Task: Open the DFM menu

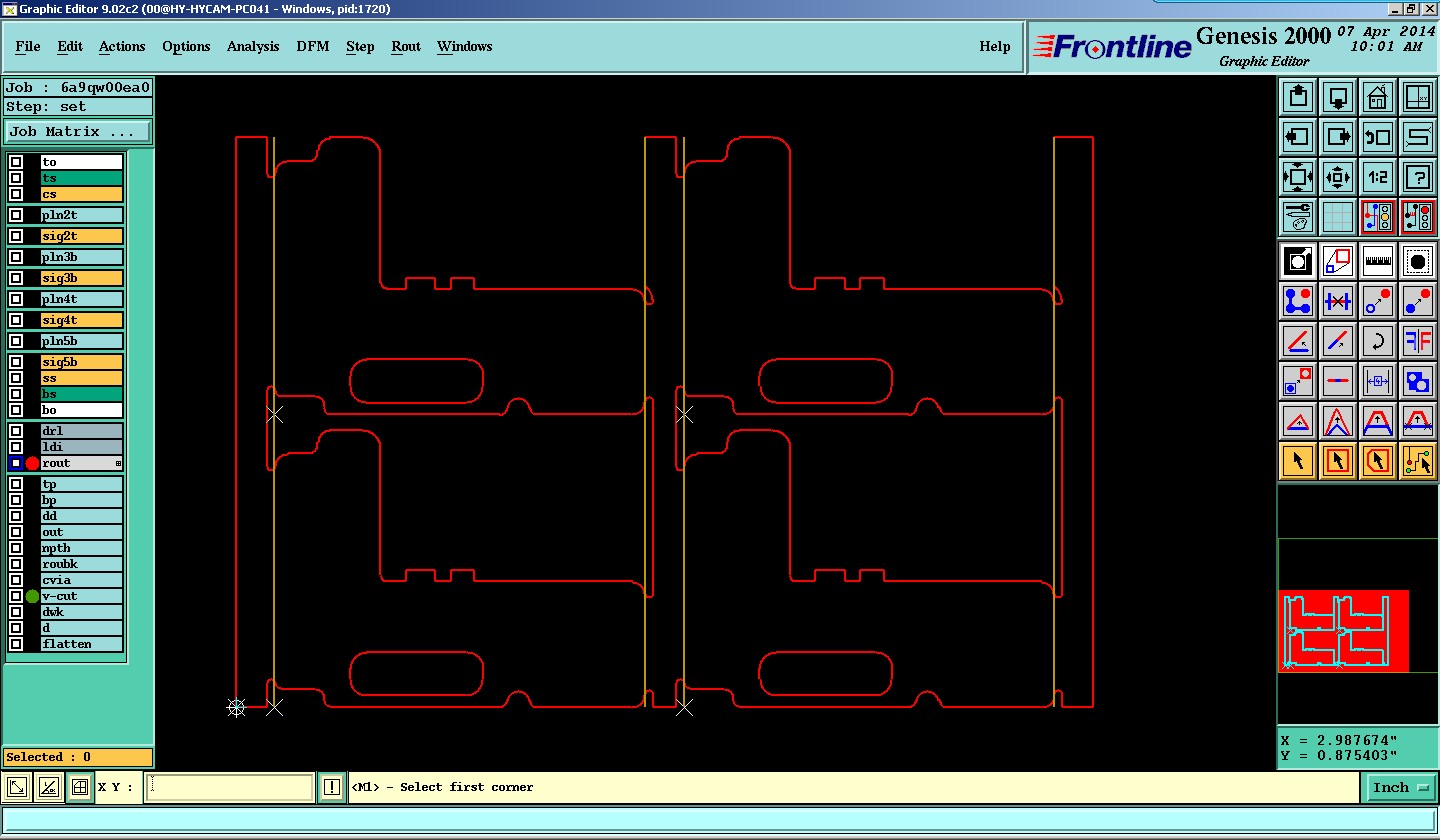Action: [313, 47]
